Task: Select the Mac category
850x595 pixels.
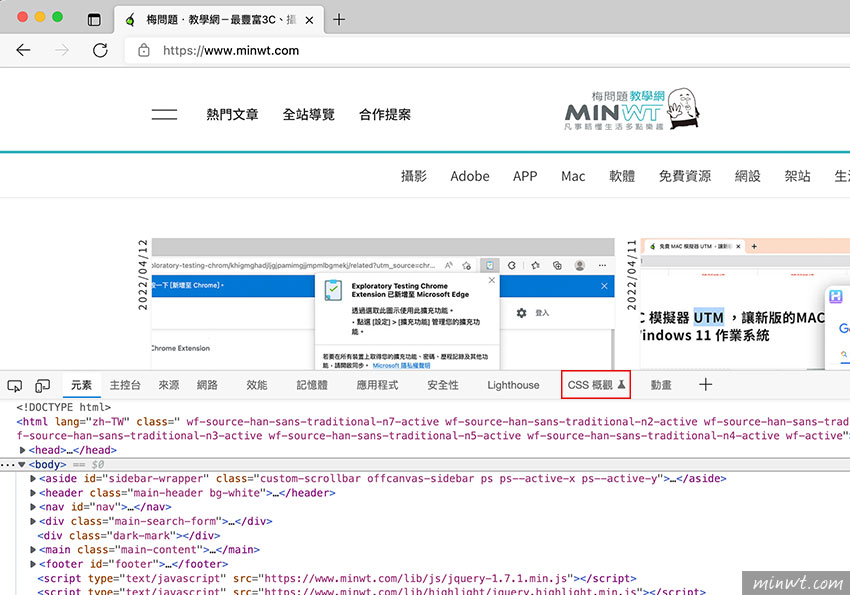Action: 573,176
